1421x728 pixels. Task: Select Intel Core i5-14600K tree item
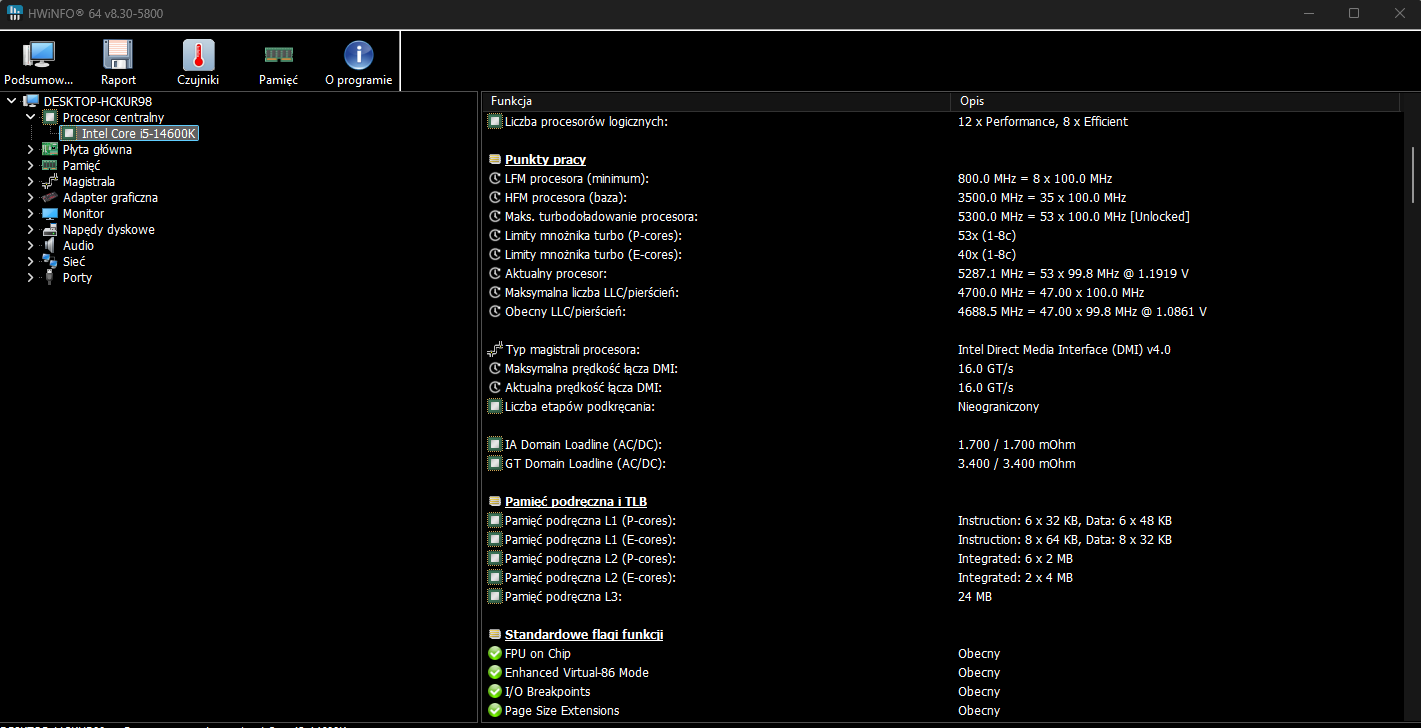(x=139, y=134)
